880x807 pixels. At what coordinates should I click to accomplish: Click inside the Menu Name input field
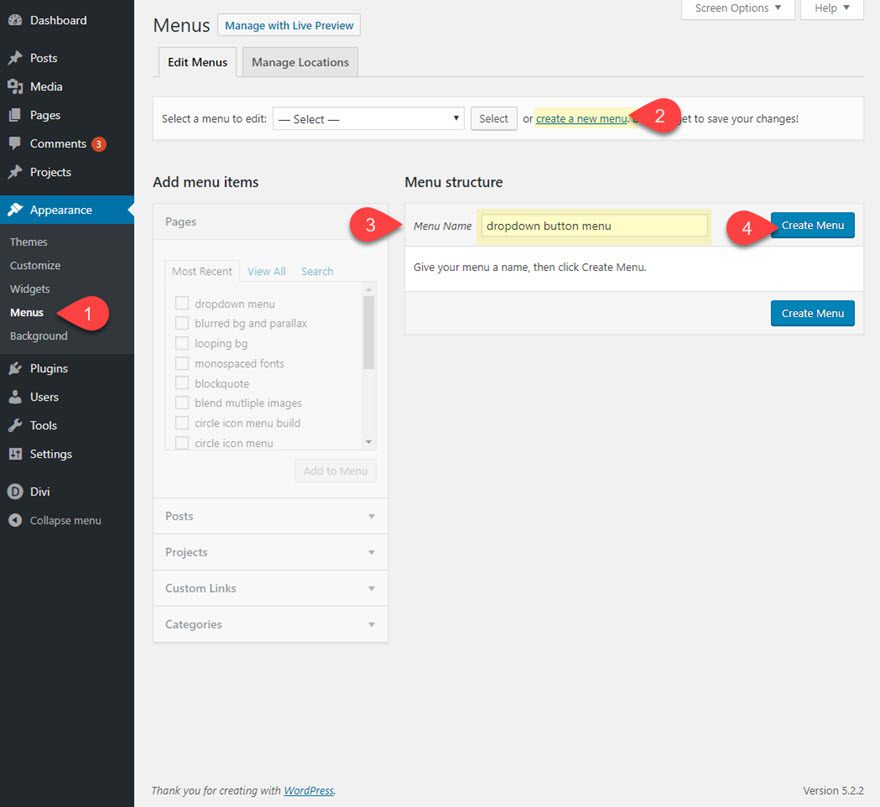592,226
